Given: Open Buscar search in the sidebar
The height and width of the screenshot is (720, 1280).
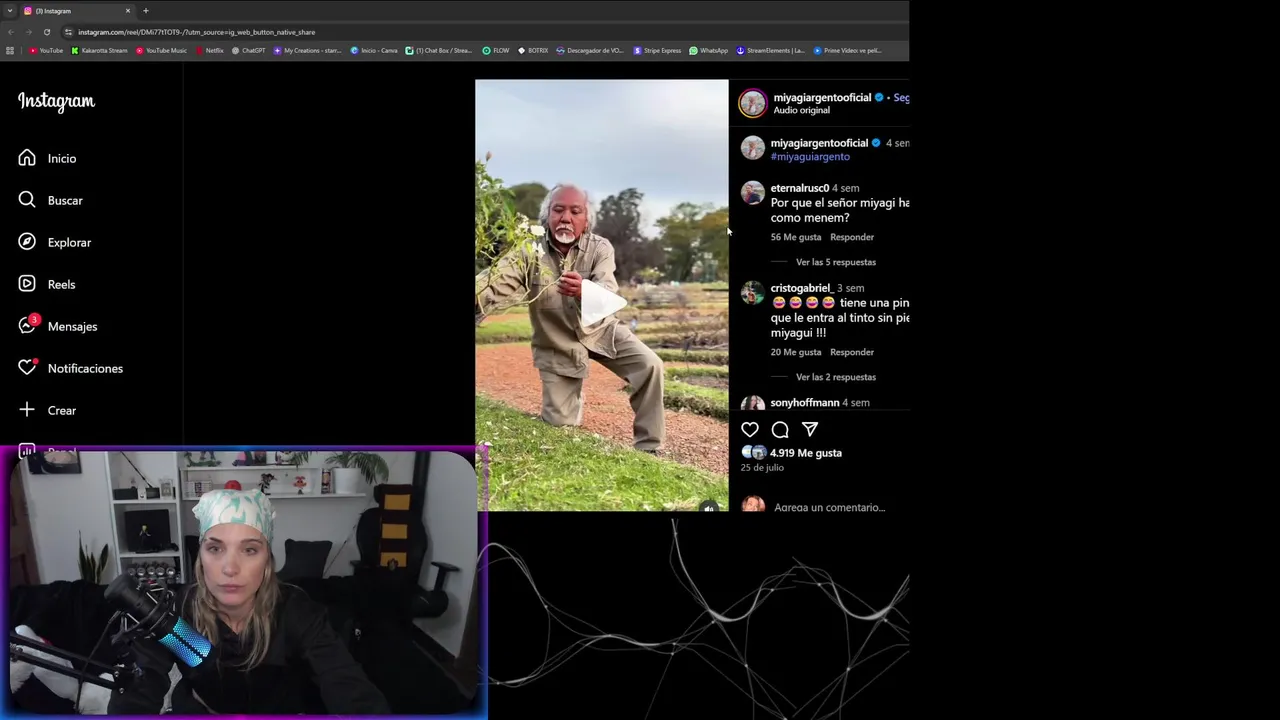Looking at the screenshot, I should click(50, 200).
